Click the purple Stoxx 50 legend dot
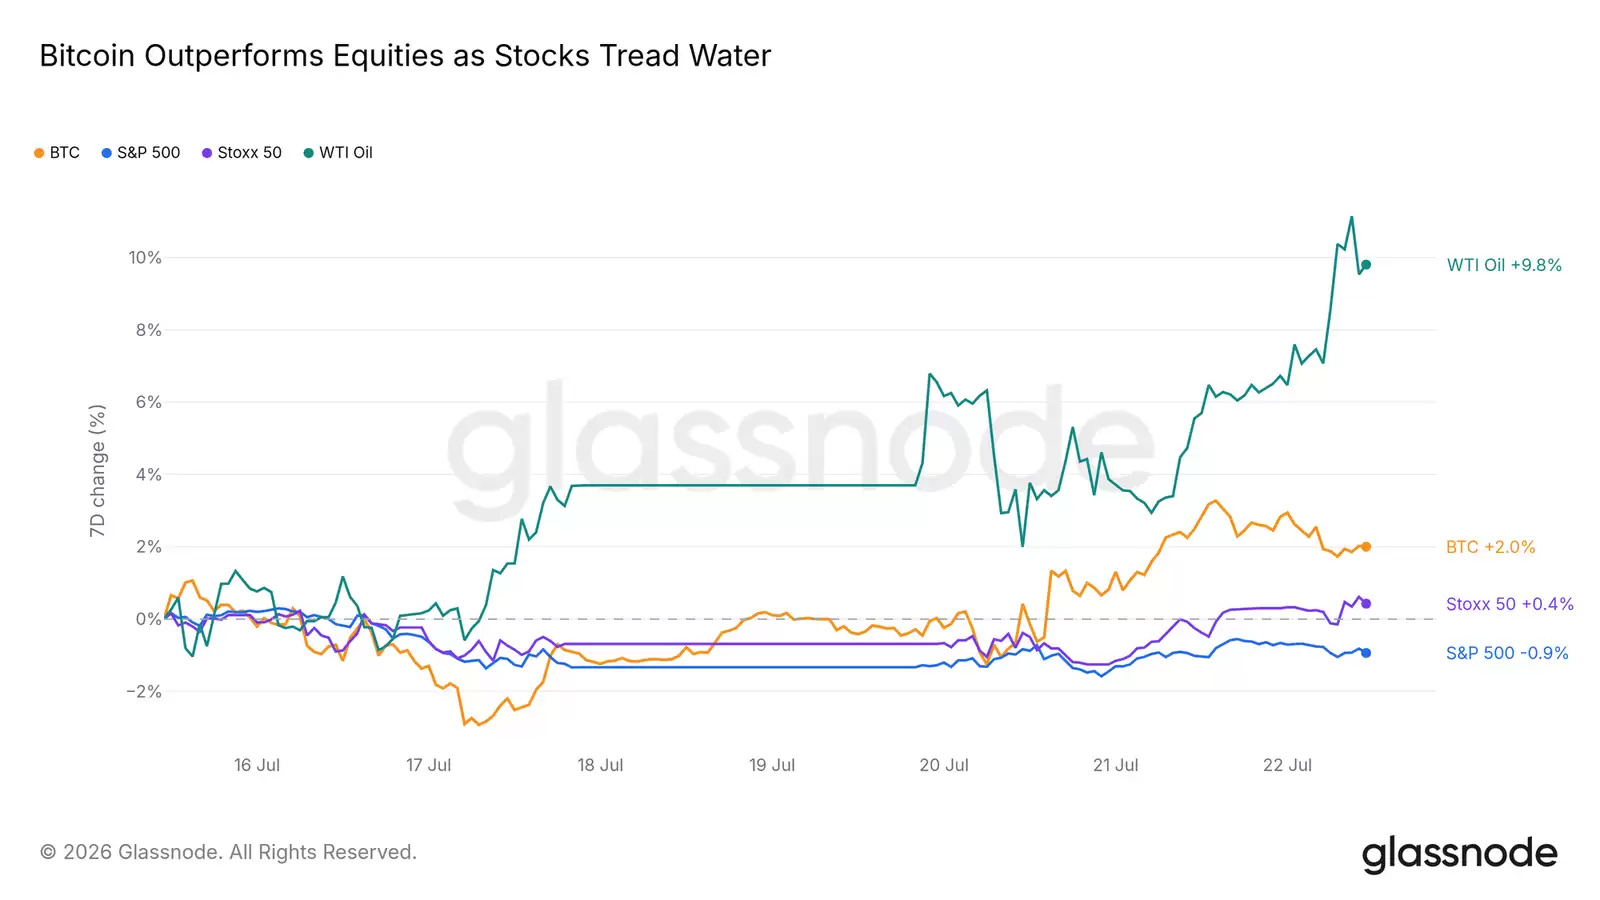1600x900 pixels. pos(207,153)
